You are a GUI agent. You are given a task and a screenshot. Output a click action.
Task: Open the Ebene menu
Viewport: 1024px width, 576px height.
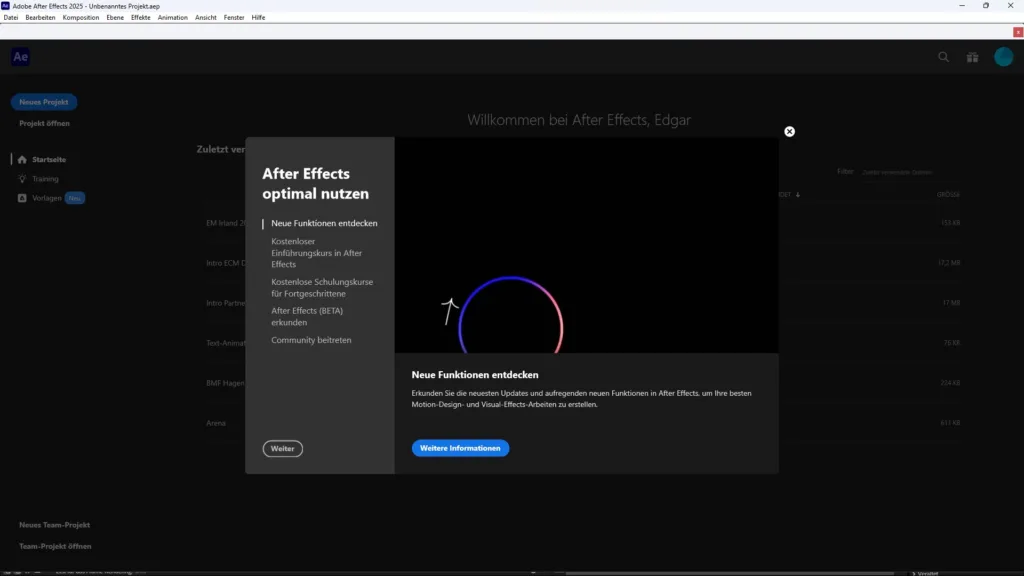coord(115,18)
